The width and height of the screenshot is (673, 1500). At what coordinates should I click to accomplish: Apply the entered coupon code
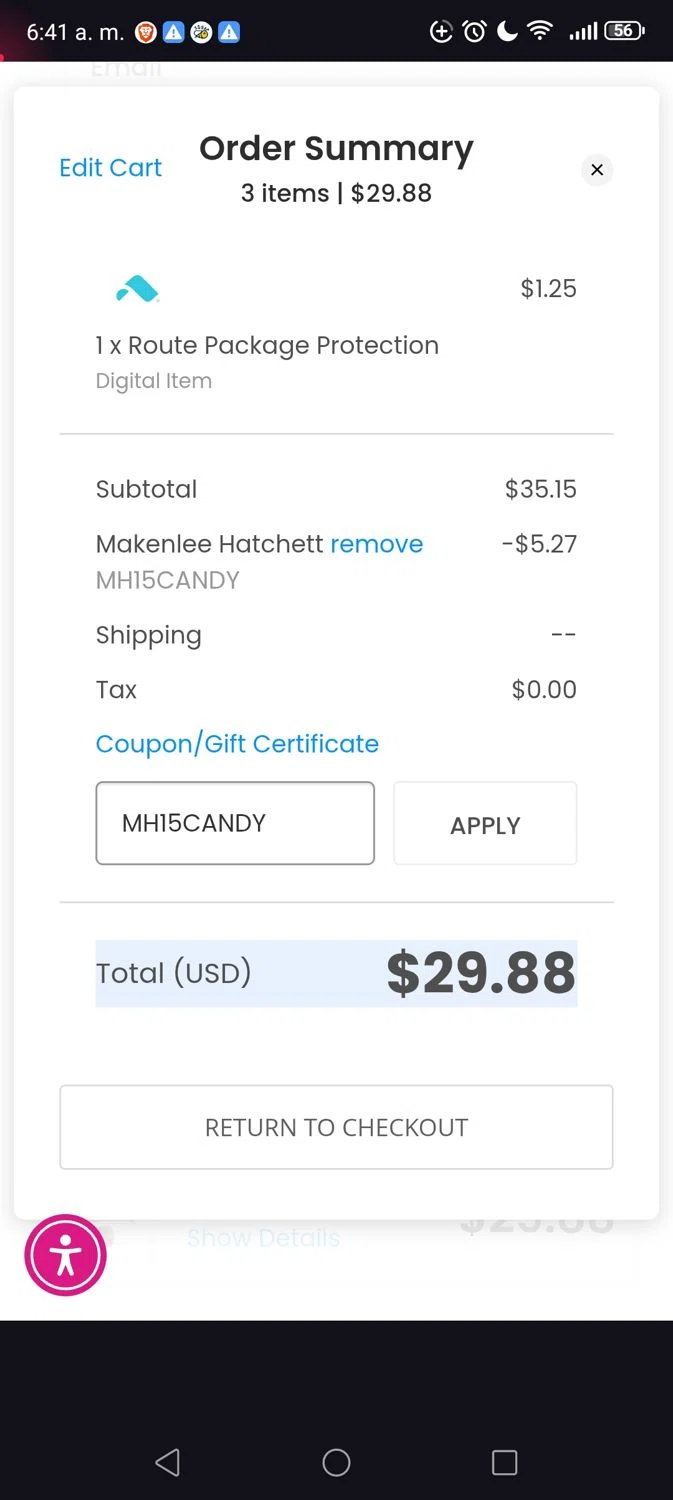(x=485, y=824)
